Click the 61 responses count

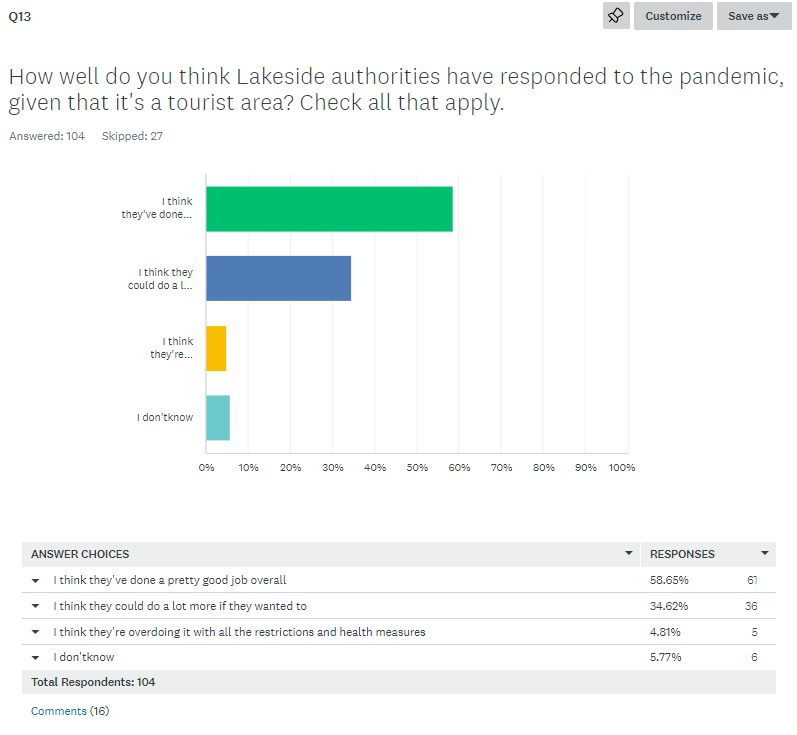click(x=752, y=580)
